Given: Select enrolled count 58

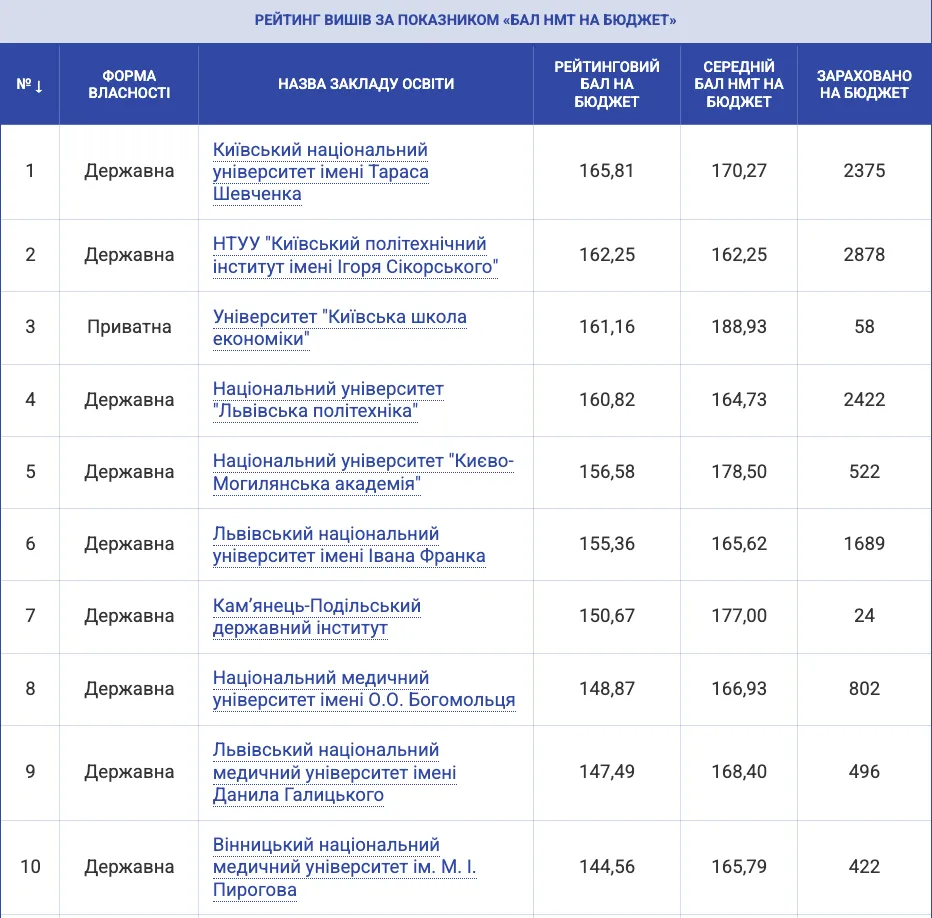Looking at the screenshot, I should (x=864, y=327).
